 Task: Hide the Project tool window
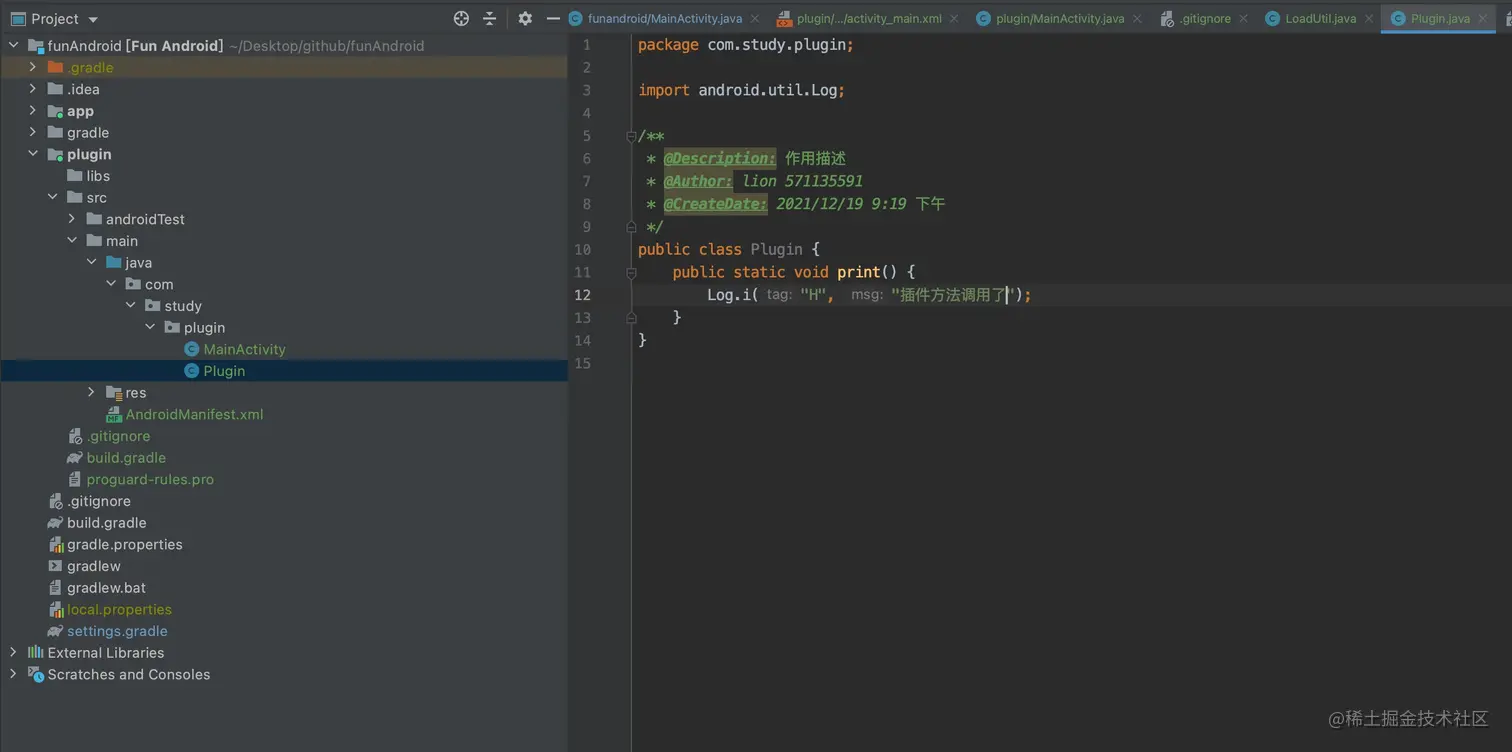click(553, 19)
